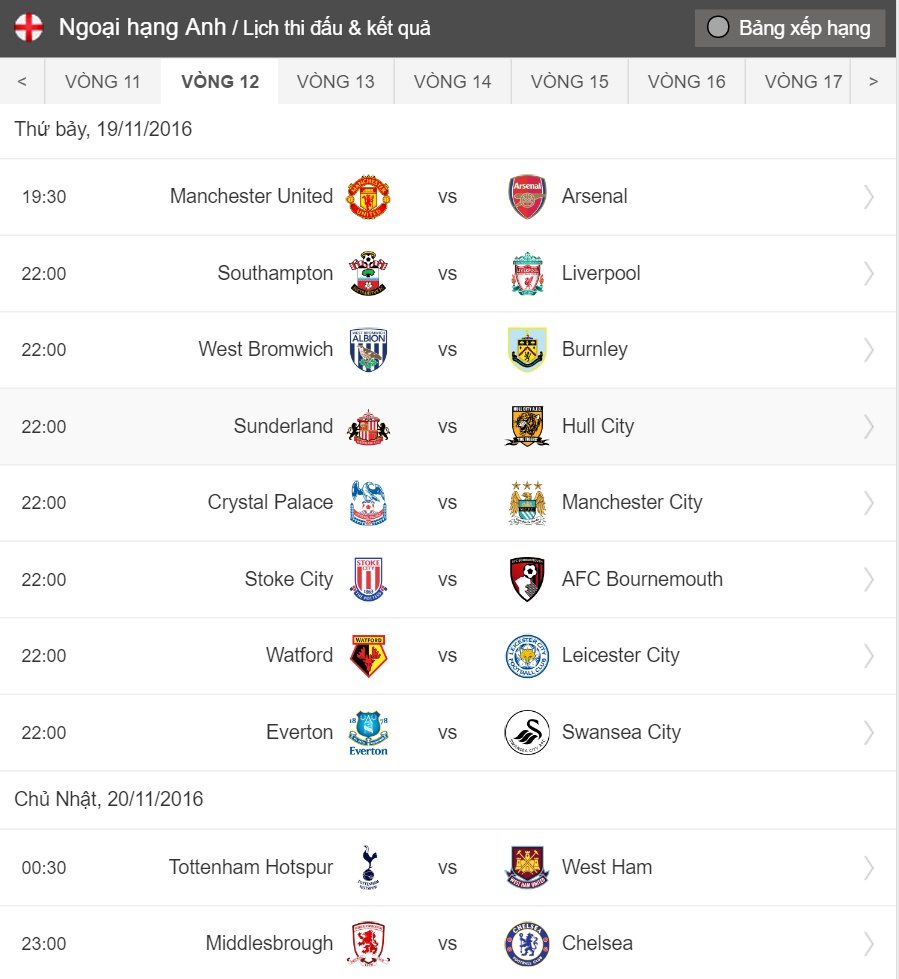This screenshot has height=979, width=899.
Task: Click the Manchester United club crest
Action: pos(367,197)
